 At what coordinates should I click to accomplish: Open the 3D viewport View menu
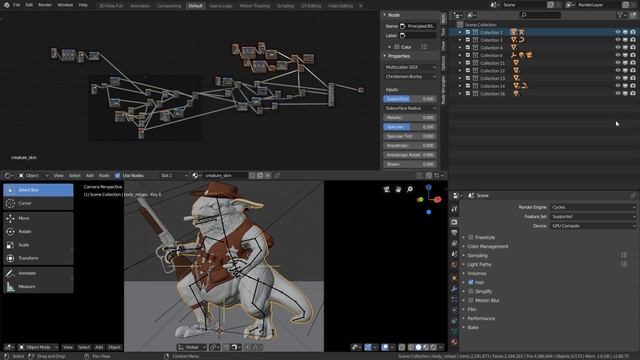pyautogui.click(x=68, y=347)
